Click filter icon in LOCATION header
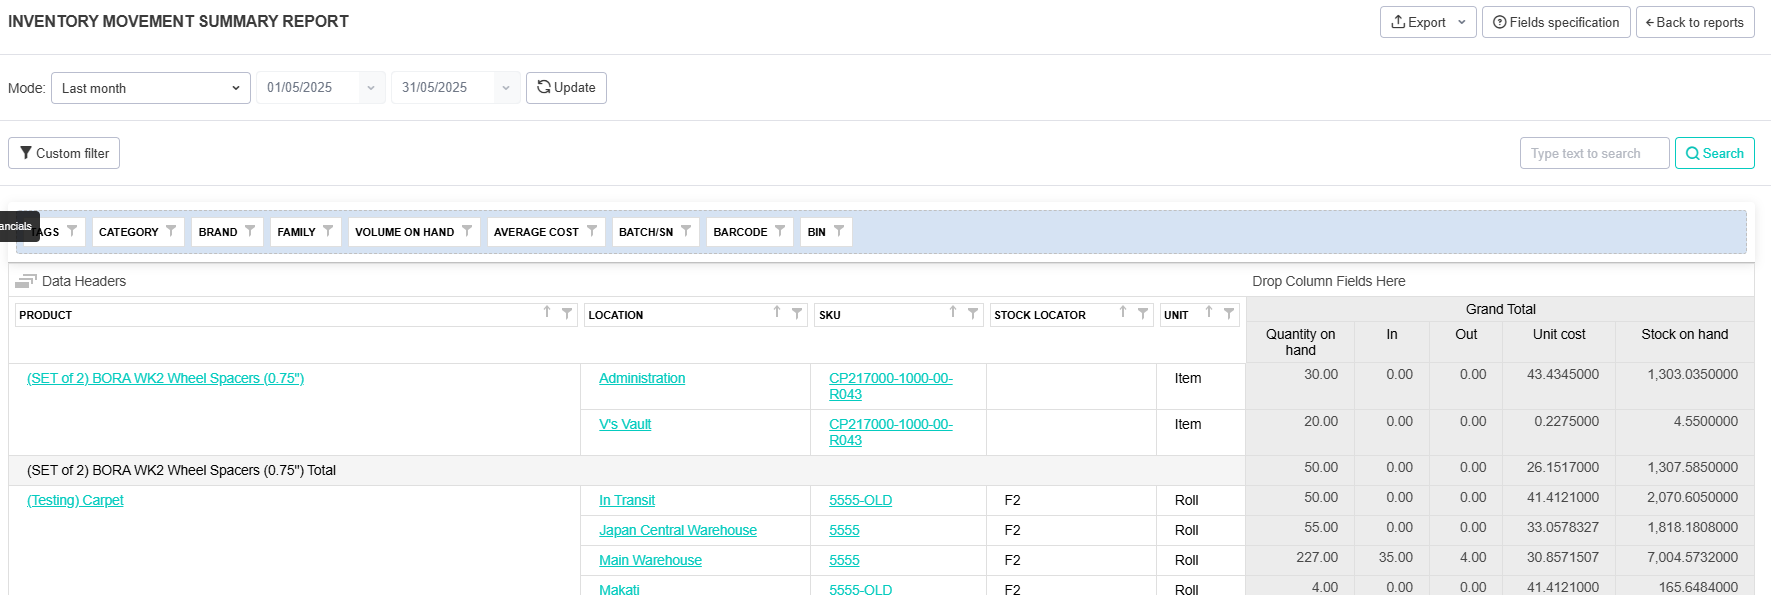The height and width of the screenshot is (595, 1771). tap(797, 314)
